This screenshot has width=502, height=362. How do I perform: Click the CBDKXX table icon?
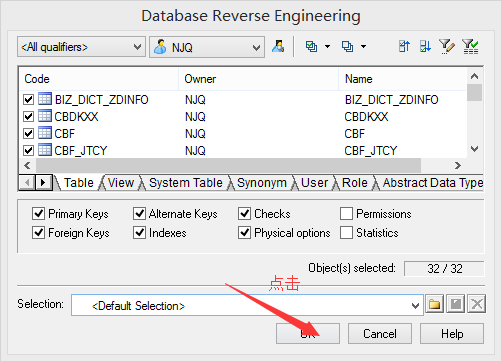pyautogui.click(x=45, y=116)
